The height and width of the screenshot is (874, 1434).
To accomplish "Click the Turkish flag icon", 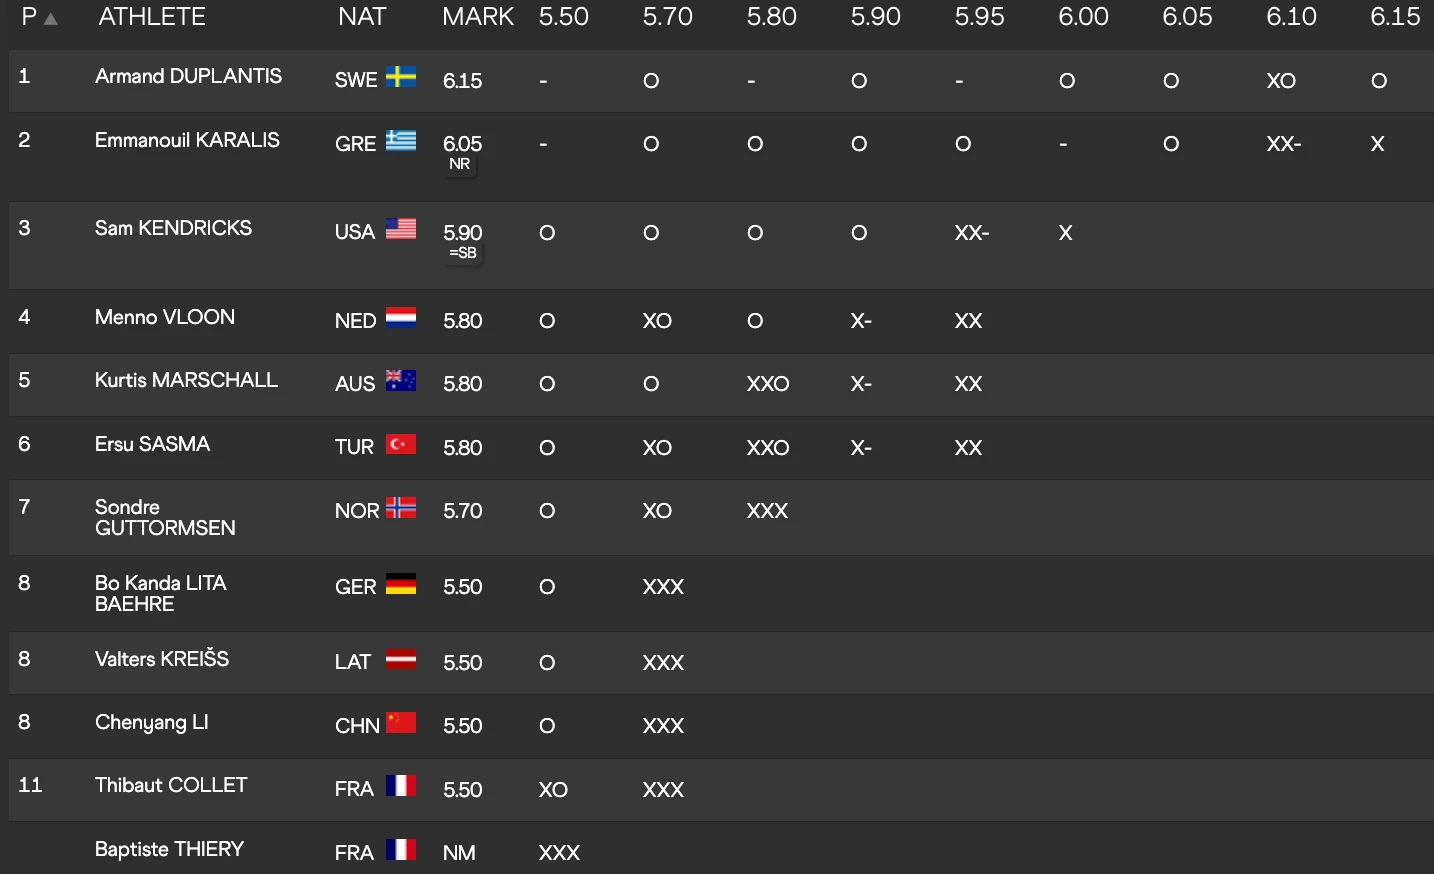I will pyautogui.click(x=401, y=445).
